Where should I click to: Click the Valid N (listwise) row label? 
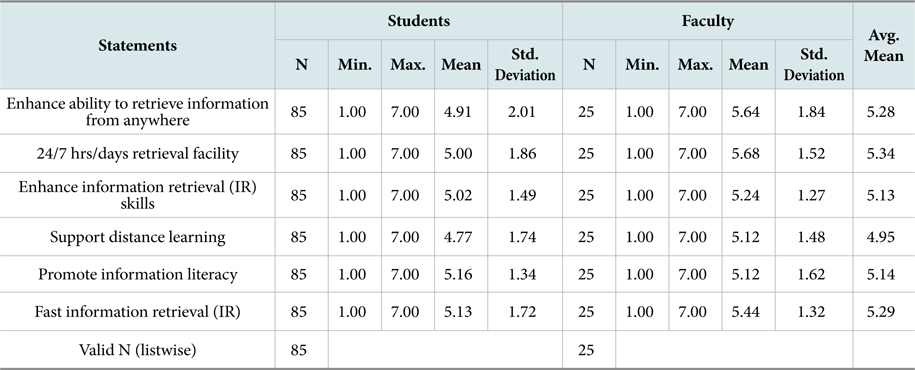coord(137,350)
